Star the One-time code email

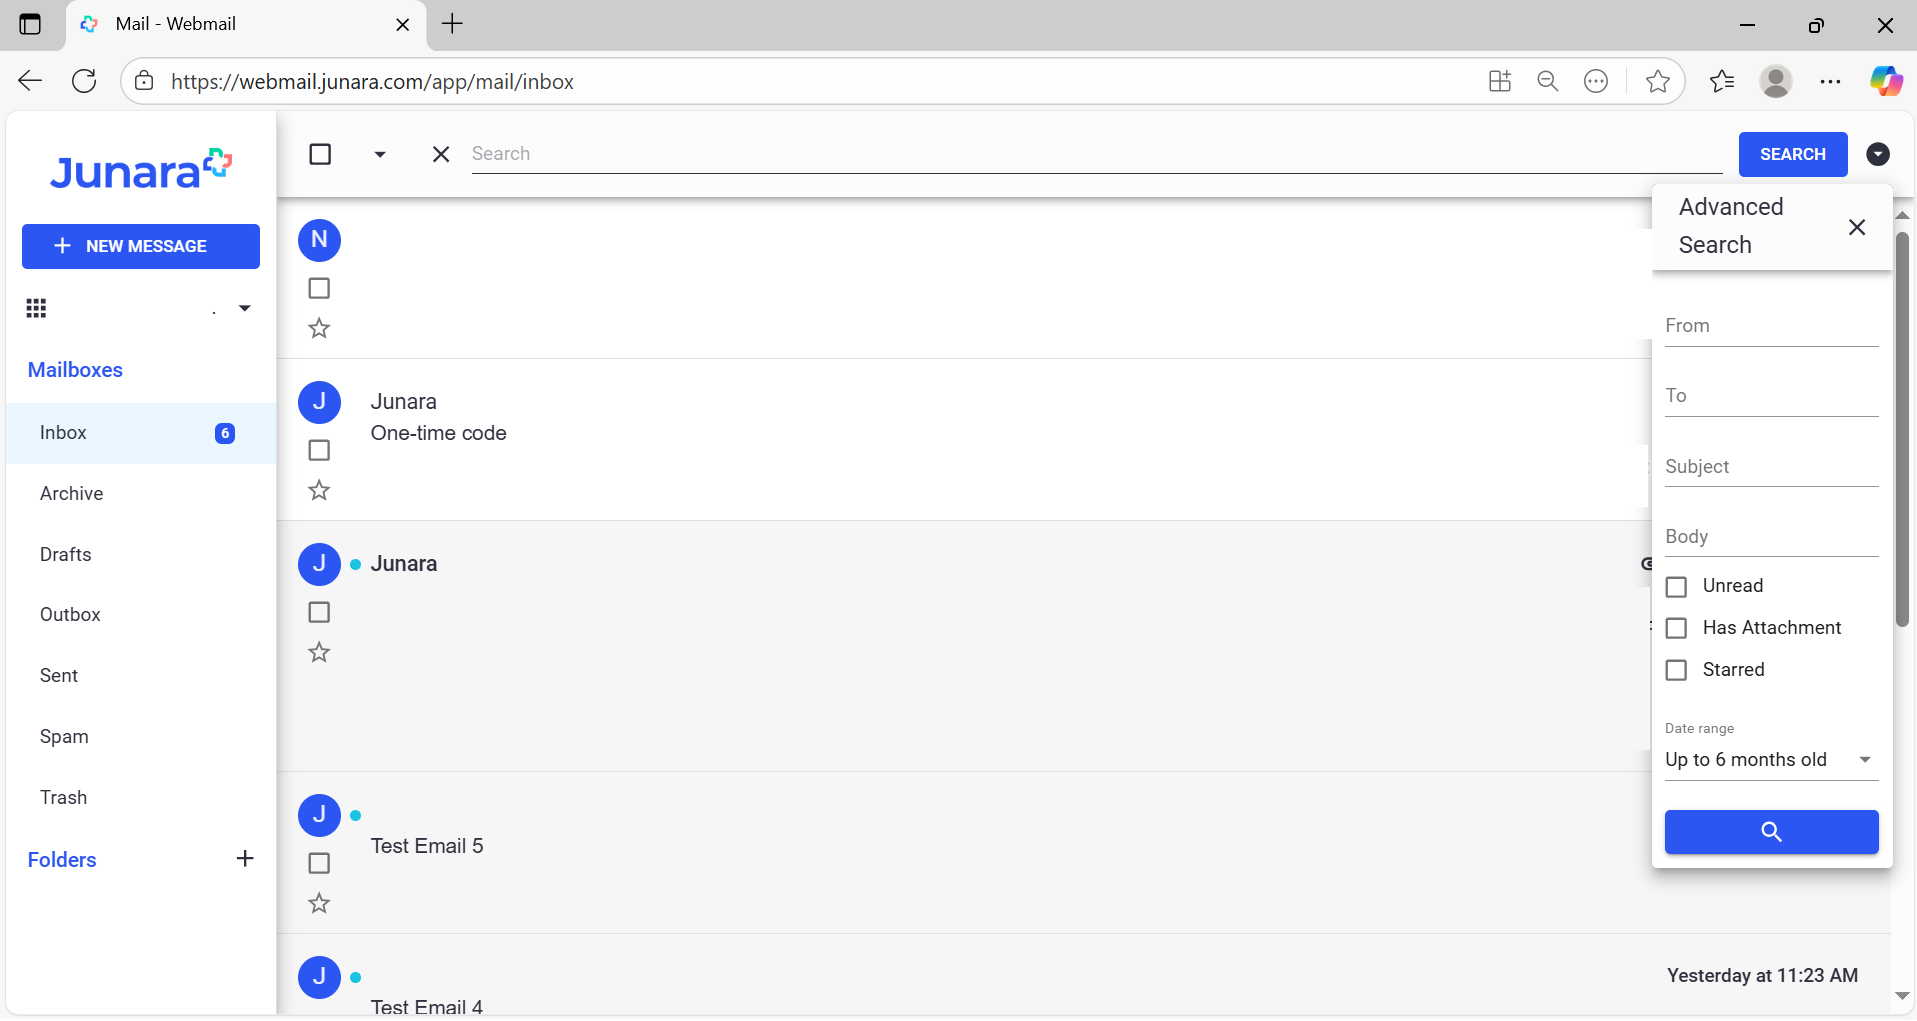[319, 490]
